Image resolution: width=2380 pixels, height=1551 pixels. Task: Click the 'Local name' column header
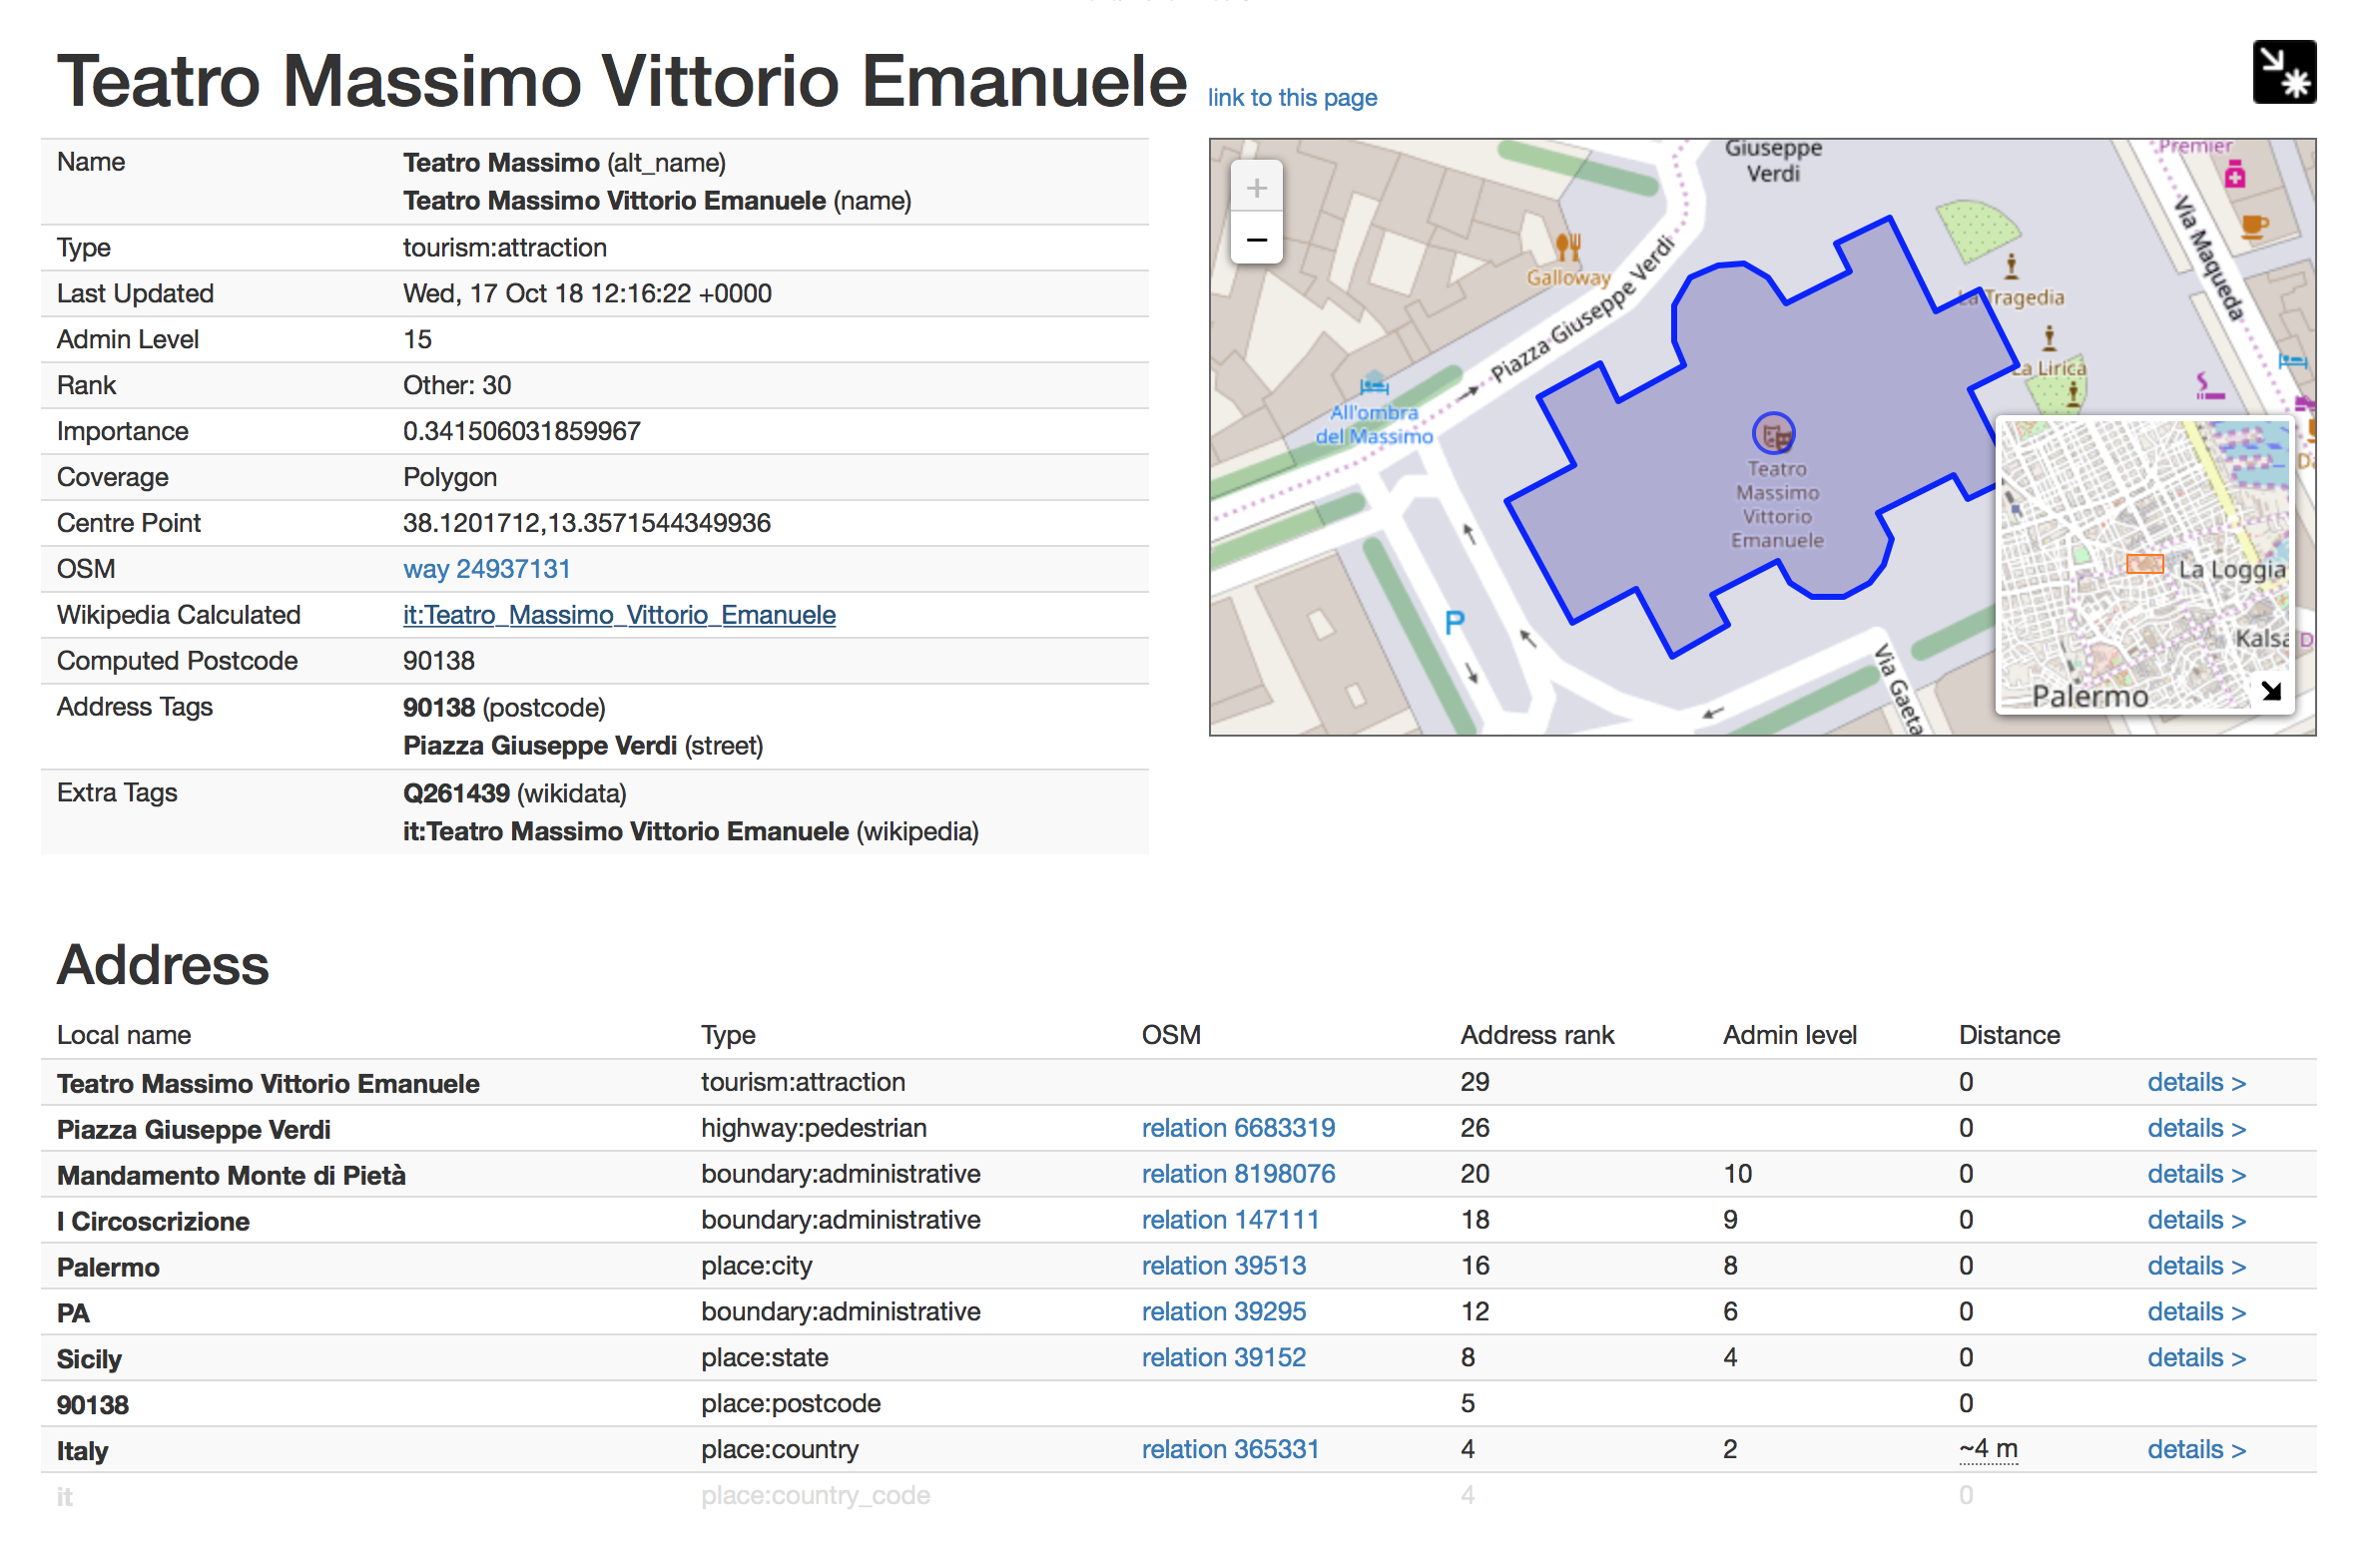click(124, 1036)
